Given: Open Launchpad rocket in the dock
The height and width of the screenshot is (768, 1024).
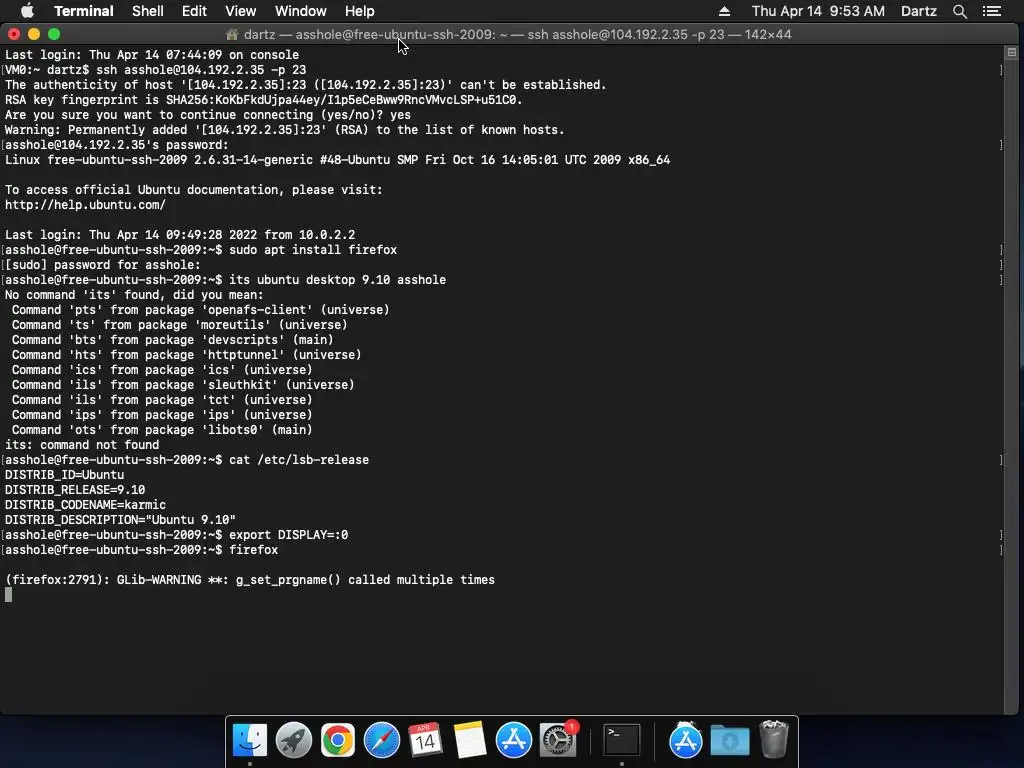Looking at the screenshot, I should (x=294, y=741).
